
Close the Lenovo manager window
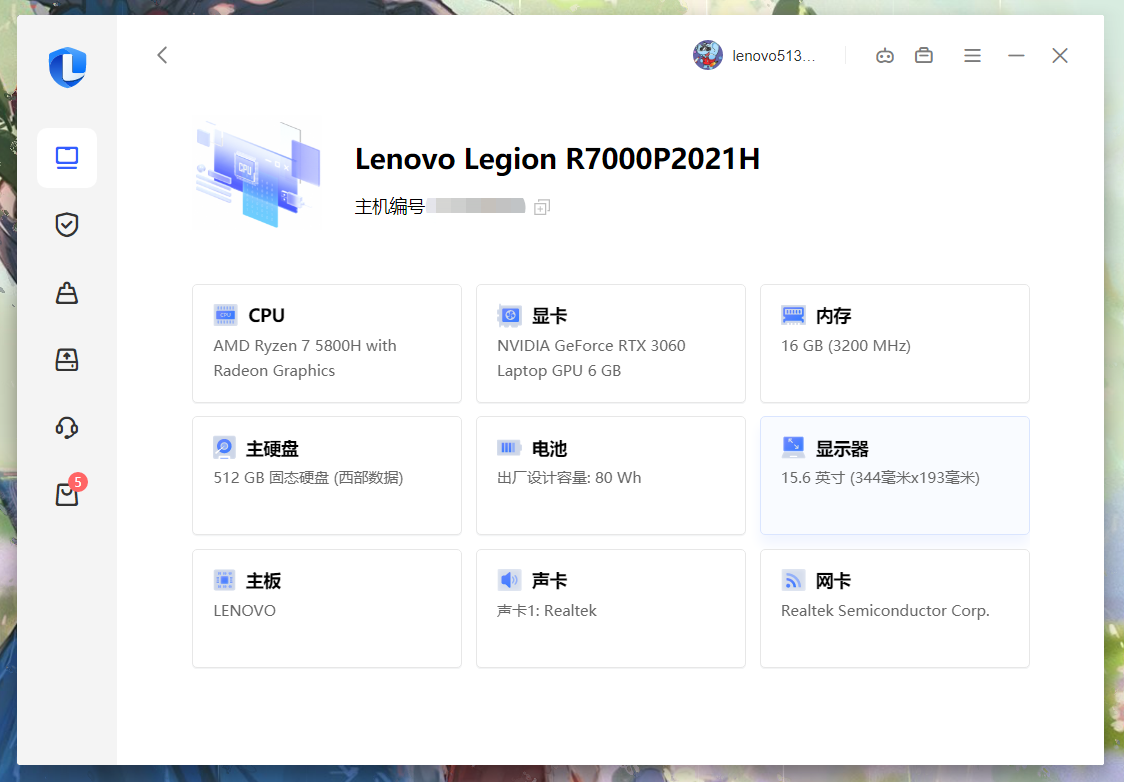(1059, 55)
